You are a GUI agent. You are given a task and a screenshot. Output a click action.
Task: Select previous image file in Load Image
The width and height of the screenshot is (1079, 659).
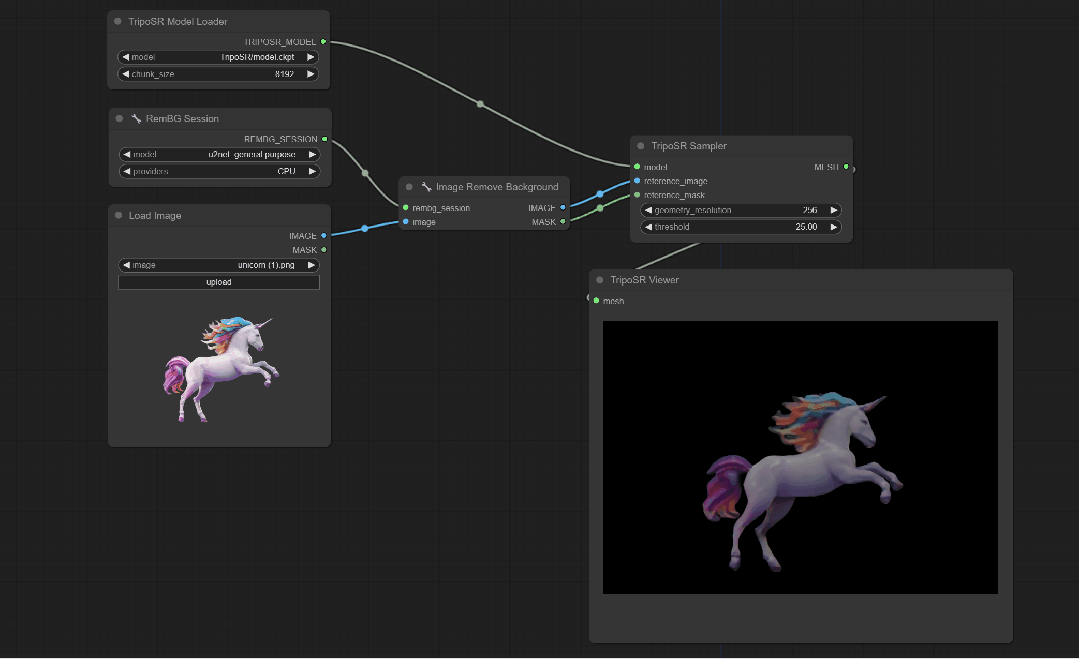point(126,265)
